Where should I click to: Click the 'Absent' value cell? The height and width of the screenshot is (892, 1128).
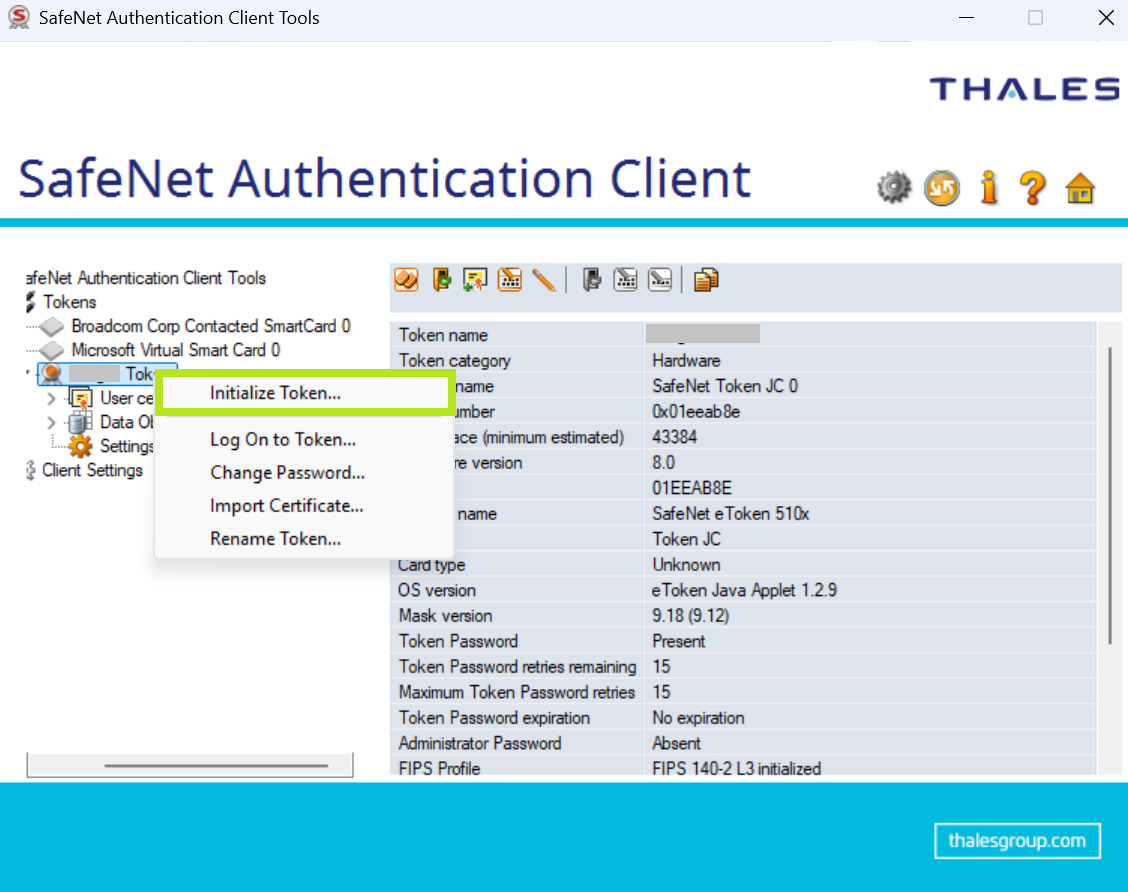[676, 744]
